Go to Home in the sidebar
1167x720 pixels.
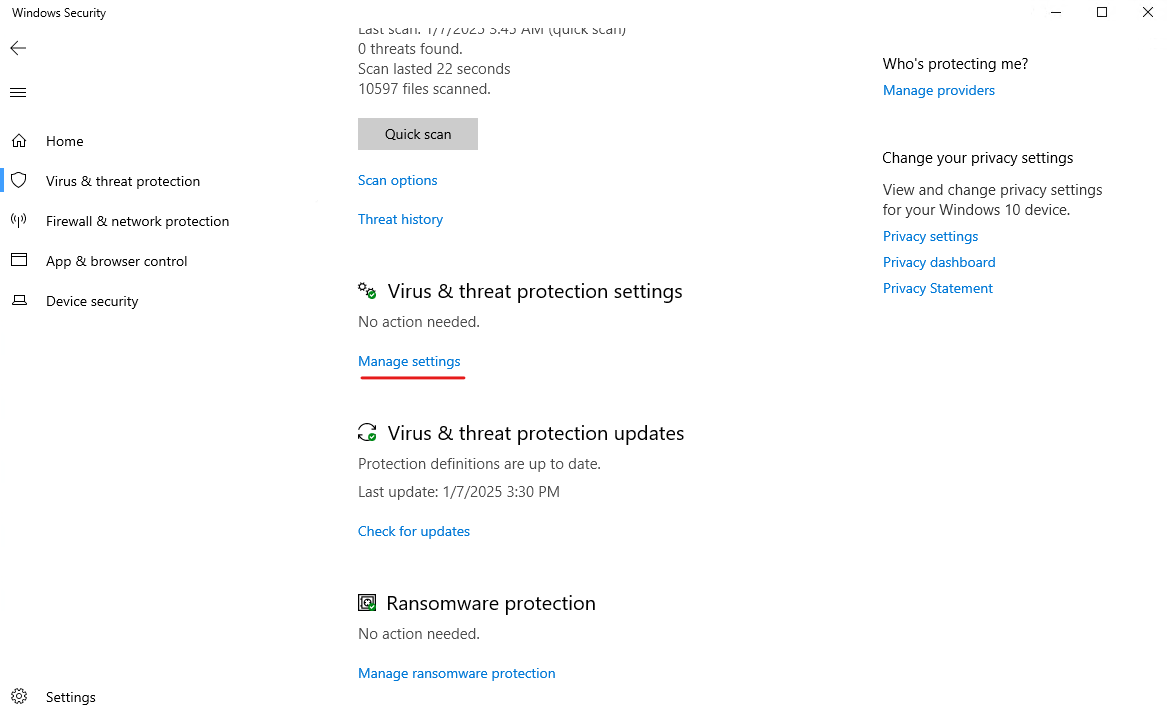coord(65,141)
